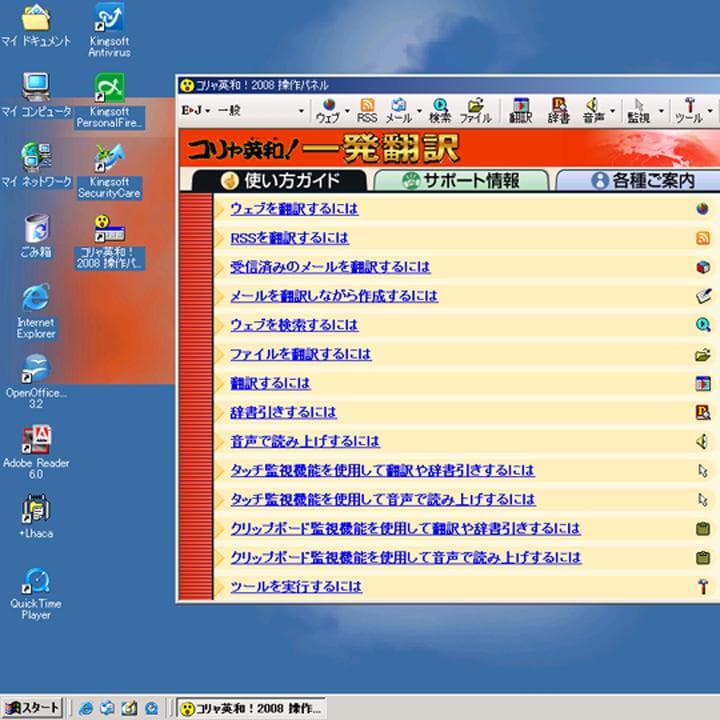
Task: Click the ファイル toolbar icon
Action: tap(475, 111)
